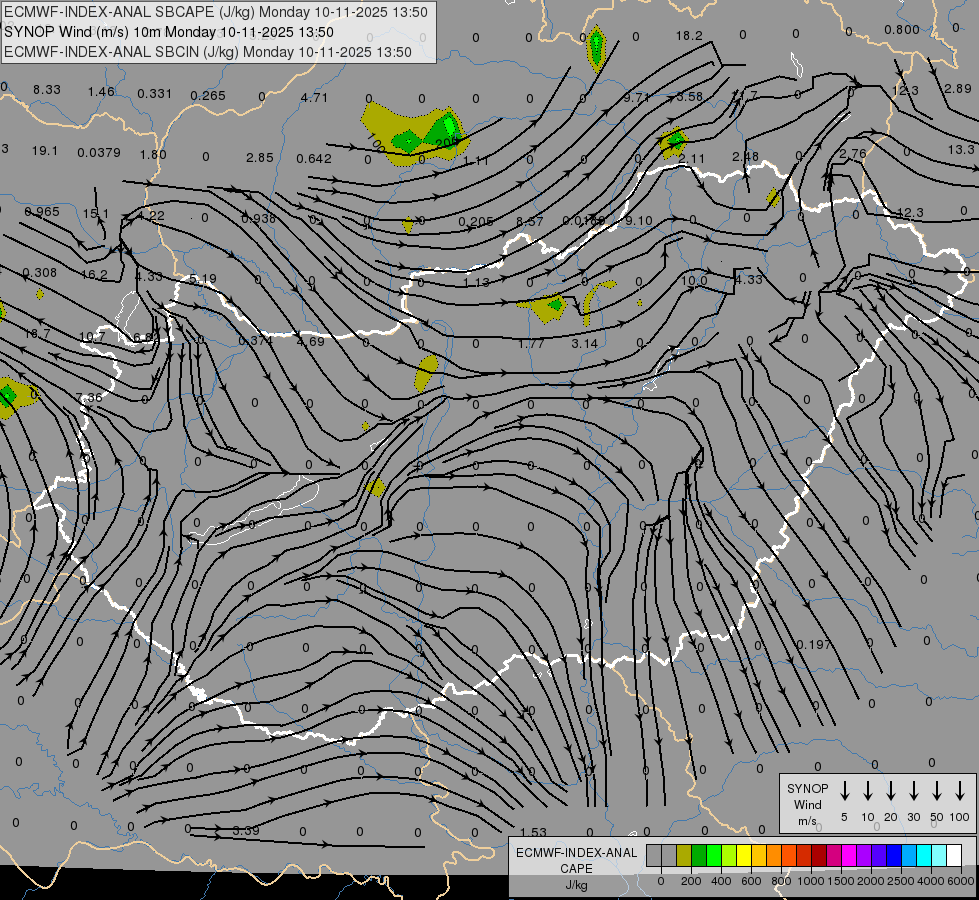Click the SYNOP Wind 10m title line

tap(169, 32)
